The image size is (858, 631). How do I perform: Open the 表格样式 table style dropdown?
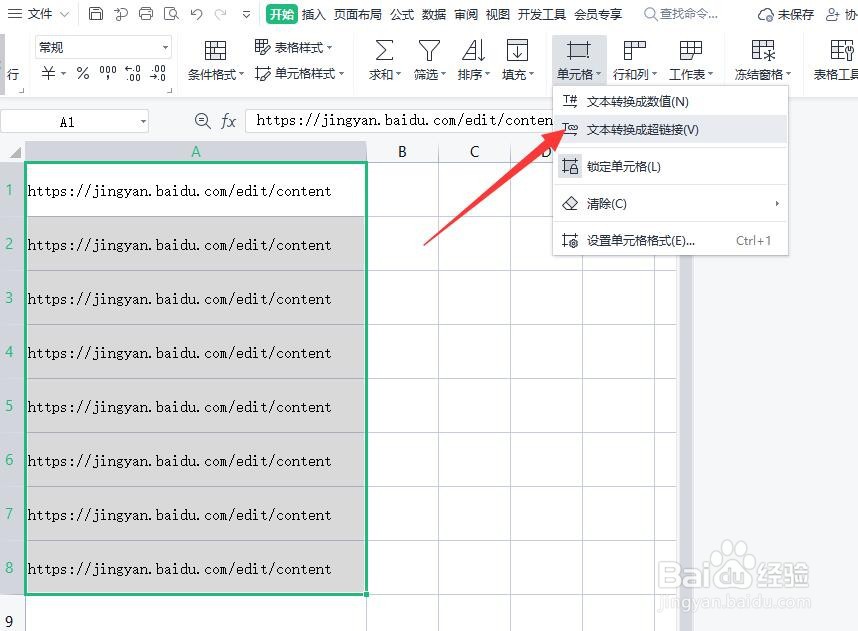[293, 48]
